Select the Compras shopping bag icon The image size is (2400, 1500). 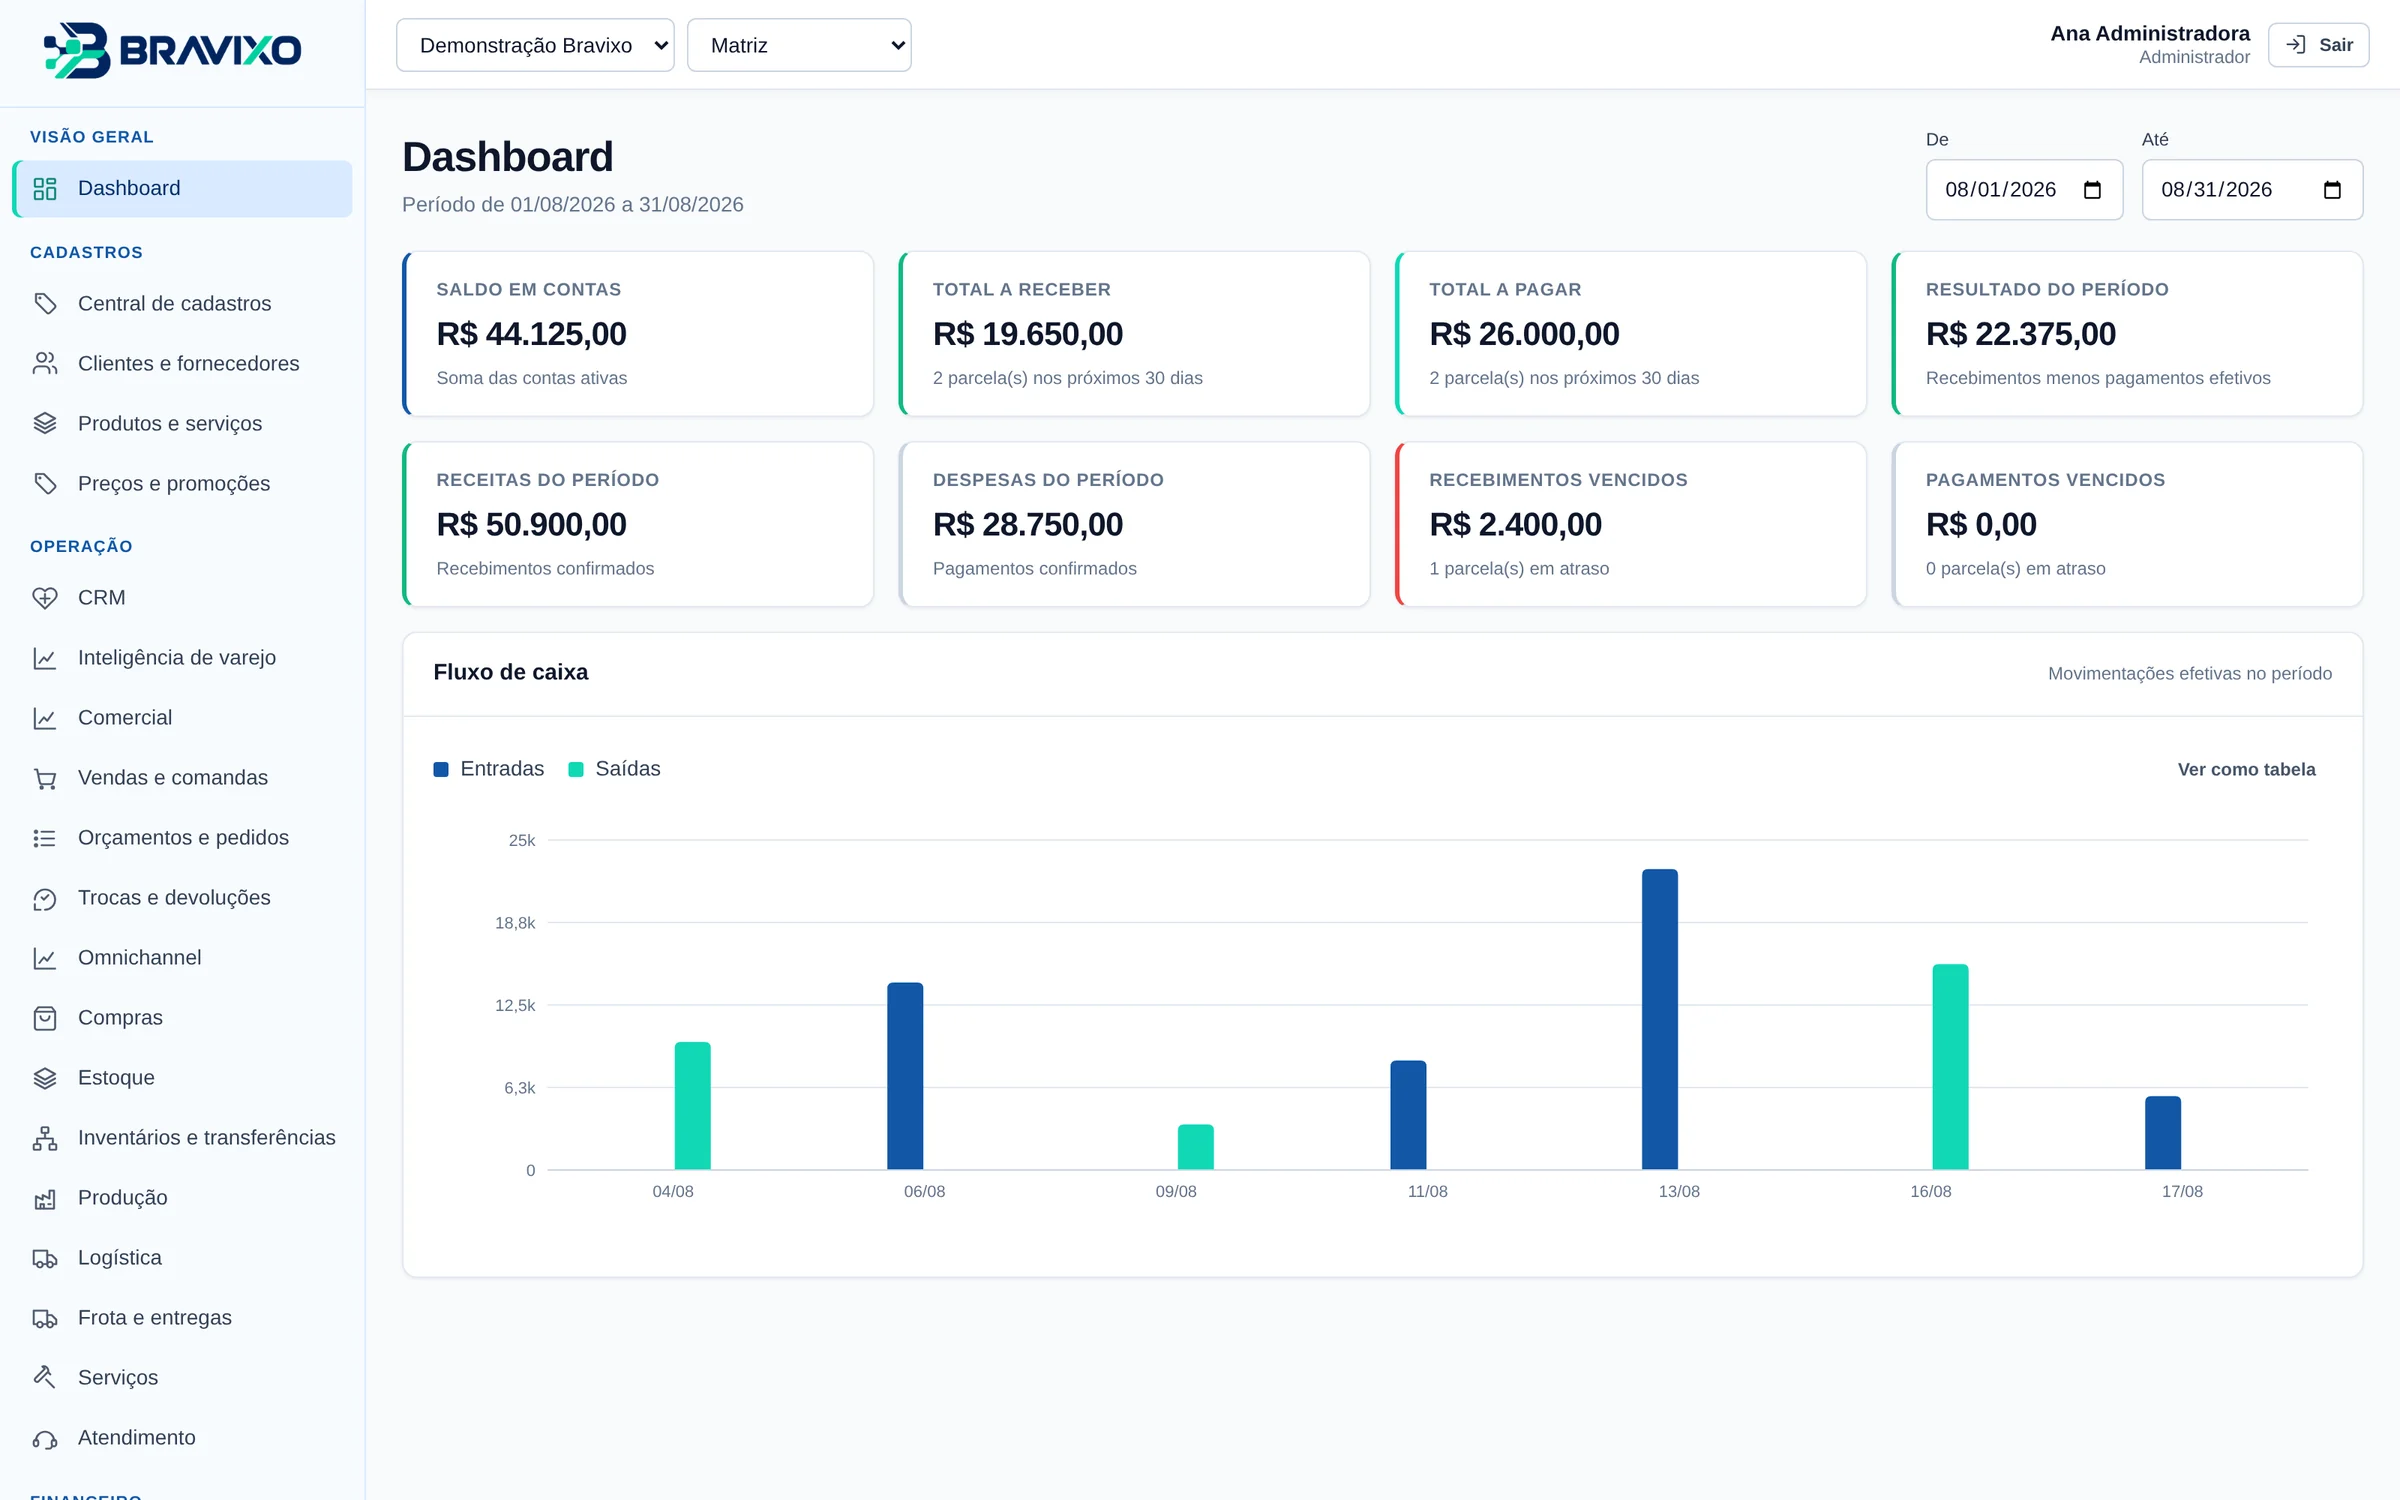tap(45, 1018)
